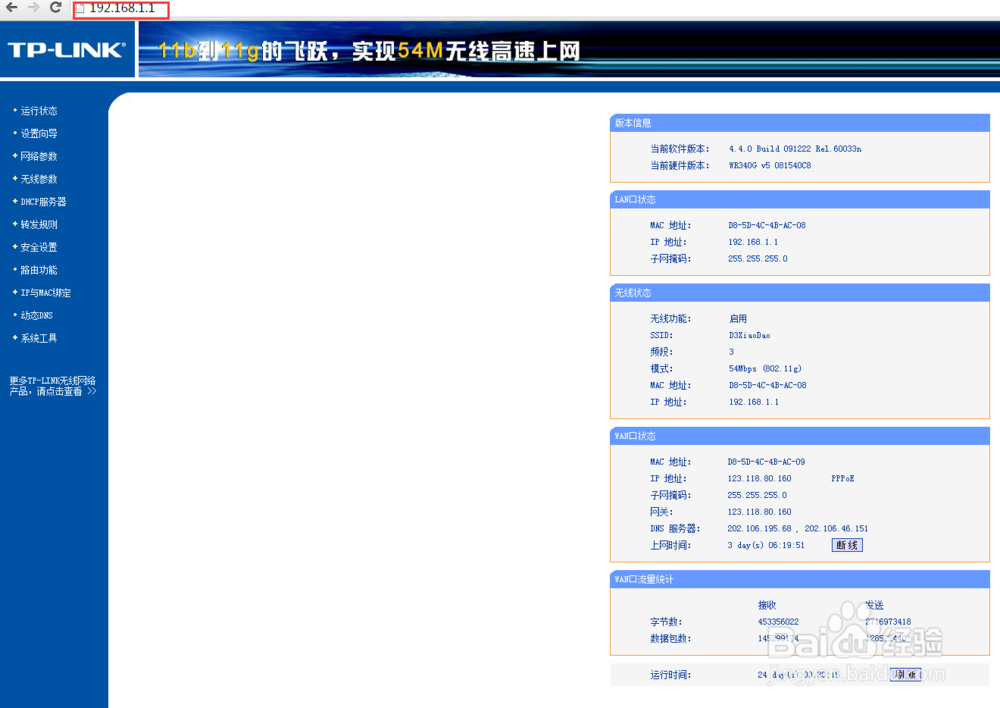
Task: Click the 断线 disconnect button
Action: point(847,545)
